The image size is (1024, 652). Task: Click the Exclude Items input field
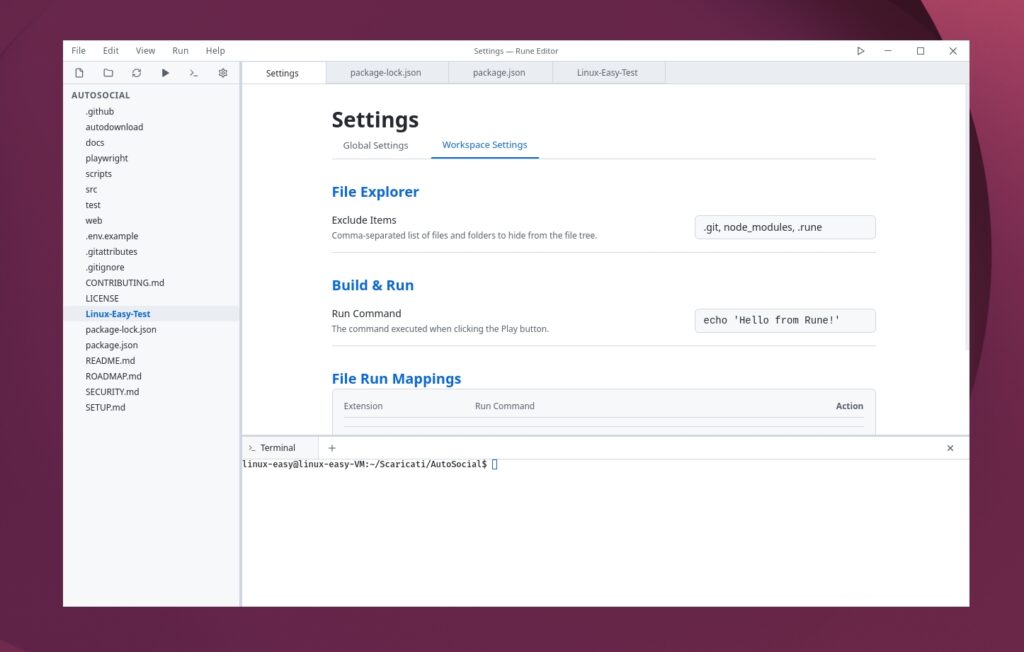pyautogui.click(x=785, y=227)
